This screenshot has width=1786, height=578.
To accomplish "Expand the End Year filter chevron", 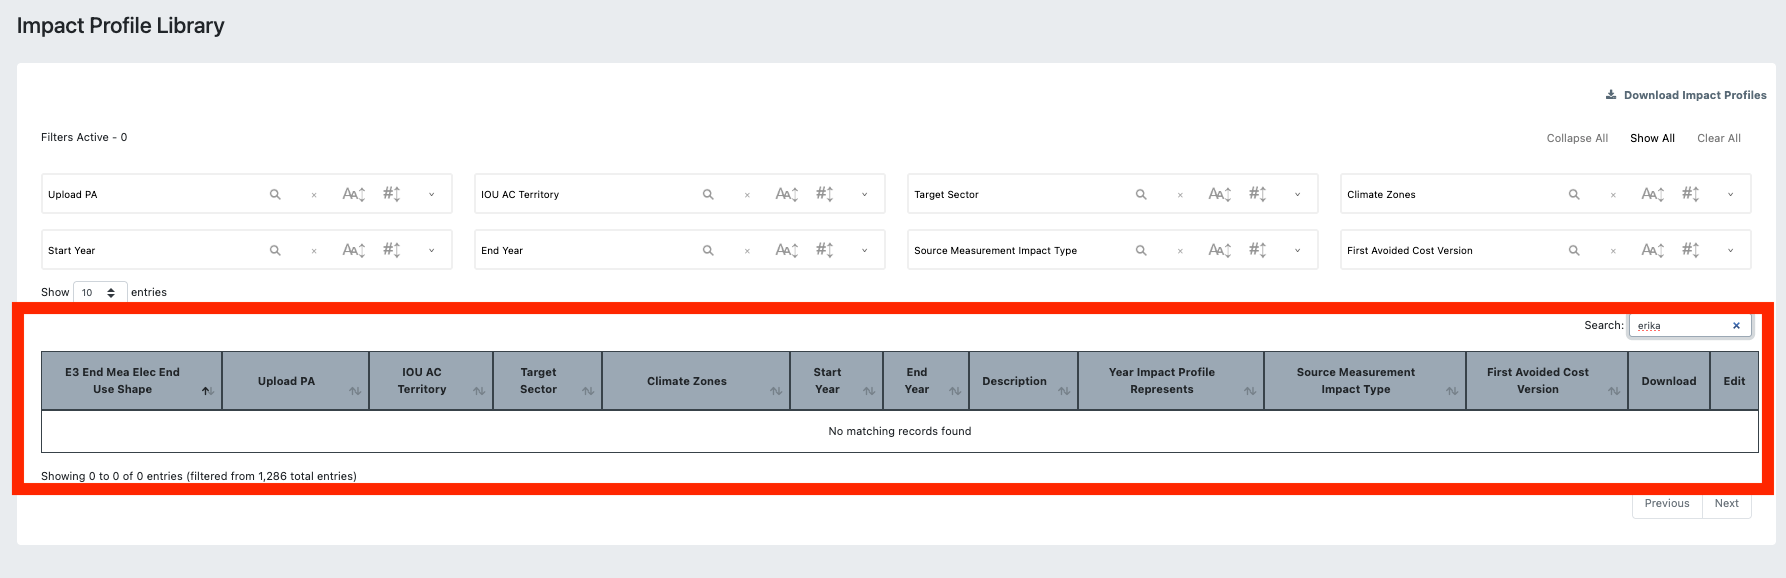I will [865, 250].
